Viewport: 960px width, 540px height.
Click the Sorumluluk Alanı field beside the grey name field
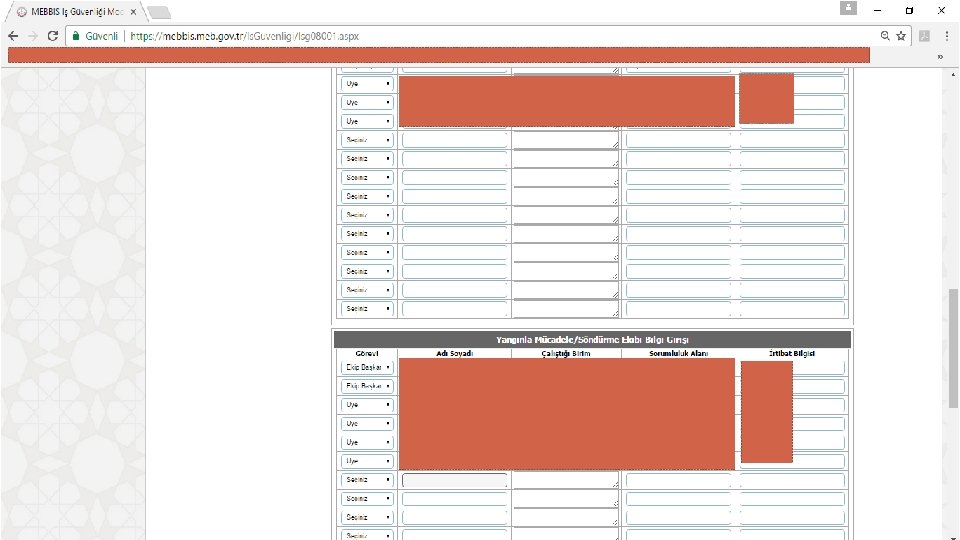click(678, 480)
